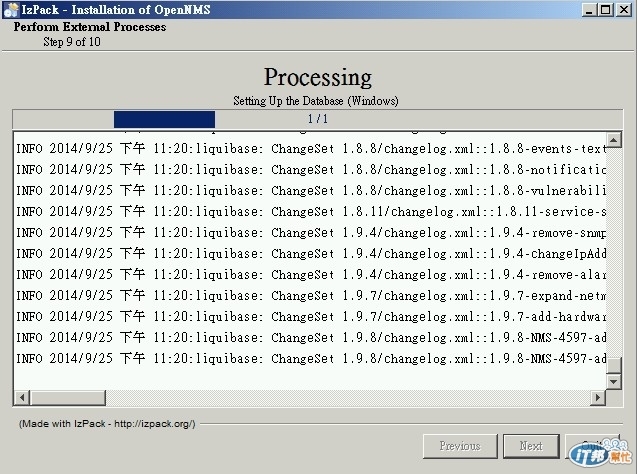Select log line 1.9.4-remove-snmp
Image resolution: width=637 pixels, height=474 pixels.
[x=311, y=233]
